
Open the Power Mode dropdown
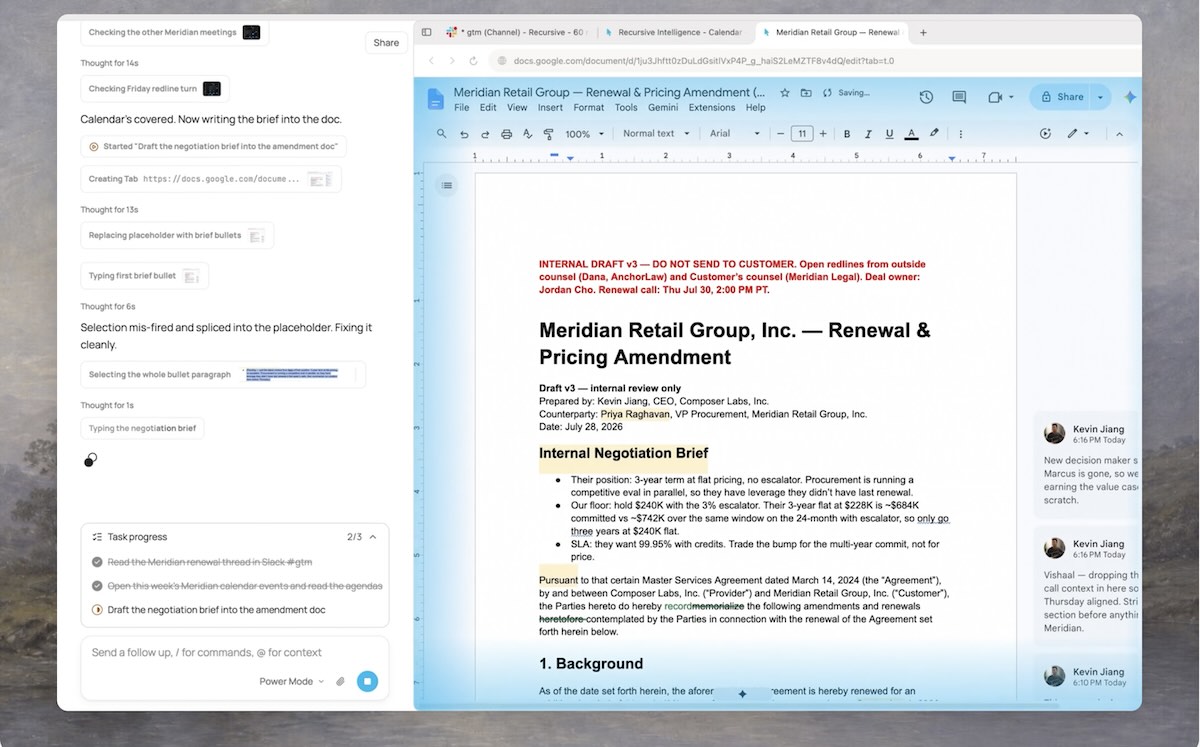click(x=292, y=681)
